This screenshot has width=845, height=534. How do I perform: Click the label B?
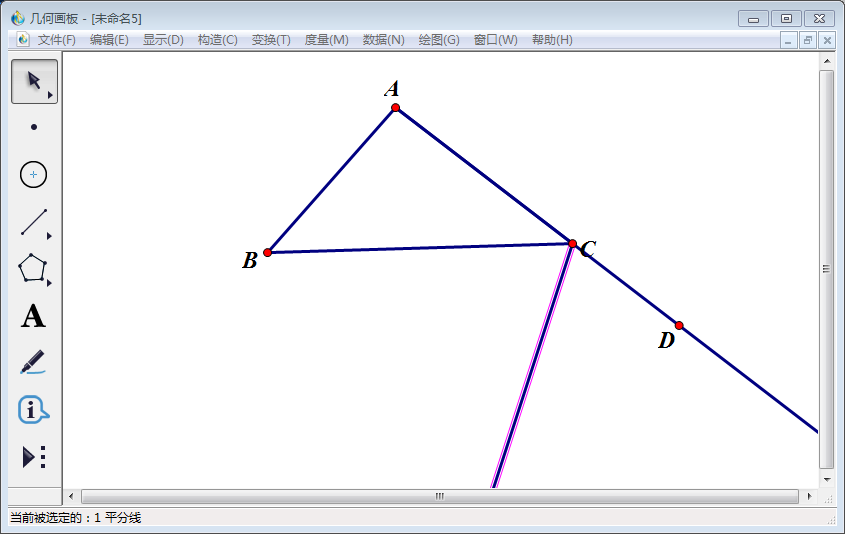250,260
